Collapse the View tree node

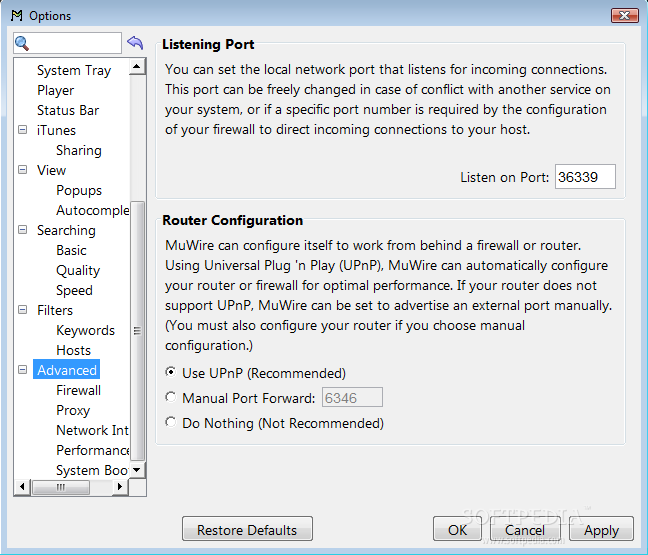pos(23,170)
